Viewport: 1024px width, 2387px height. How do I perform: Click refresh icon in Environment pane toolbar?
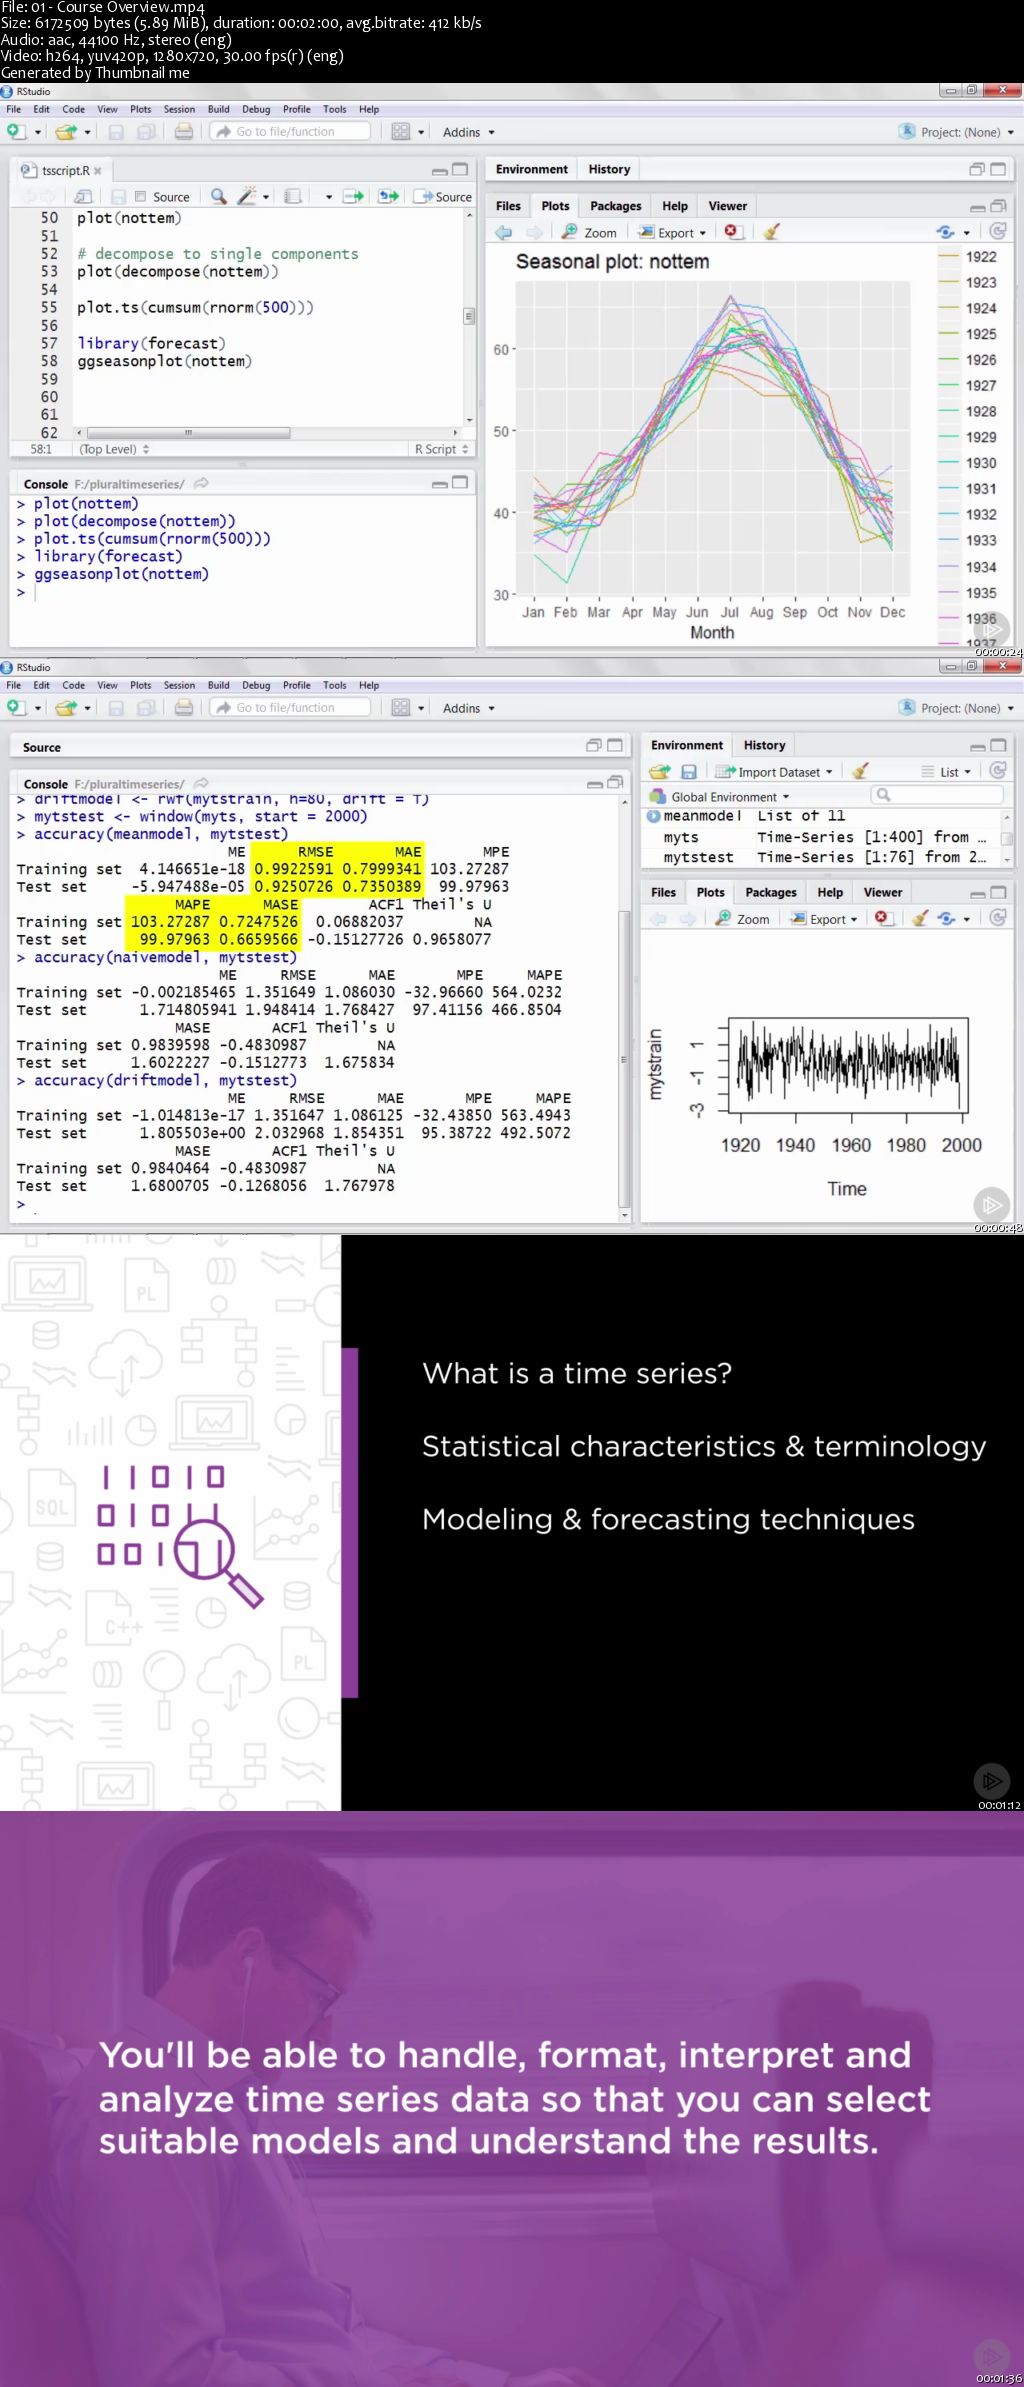coord(998,771)
